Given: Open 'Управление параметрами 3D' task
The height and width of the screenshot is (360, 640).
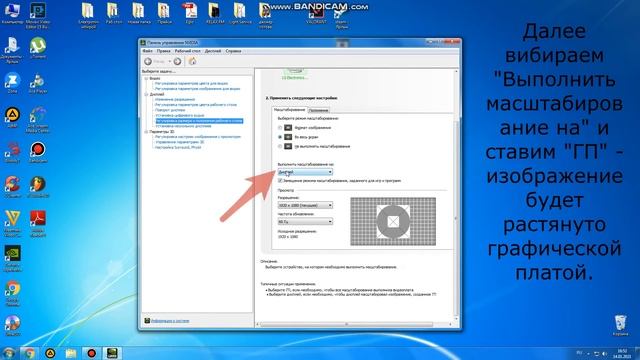Looking at the screenshot, I should (180, 142).
